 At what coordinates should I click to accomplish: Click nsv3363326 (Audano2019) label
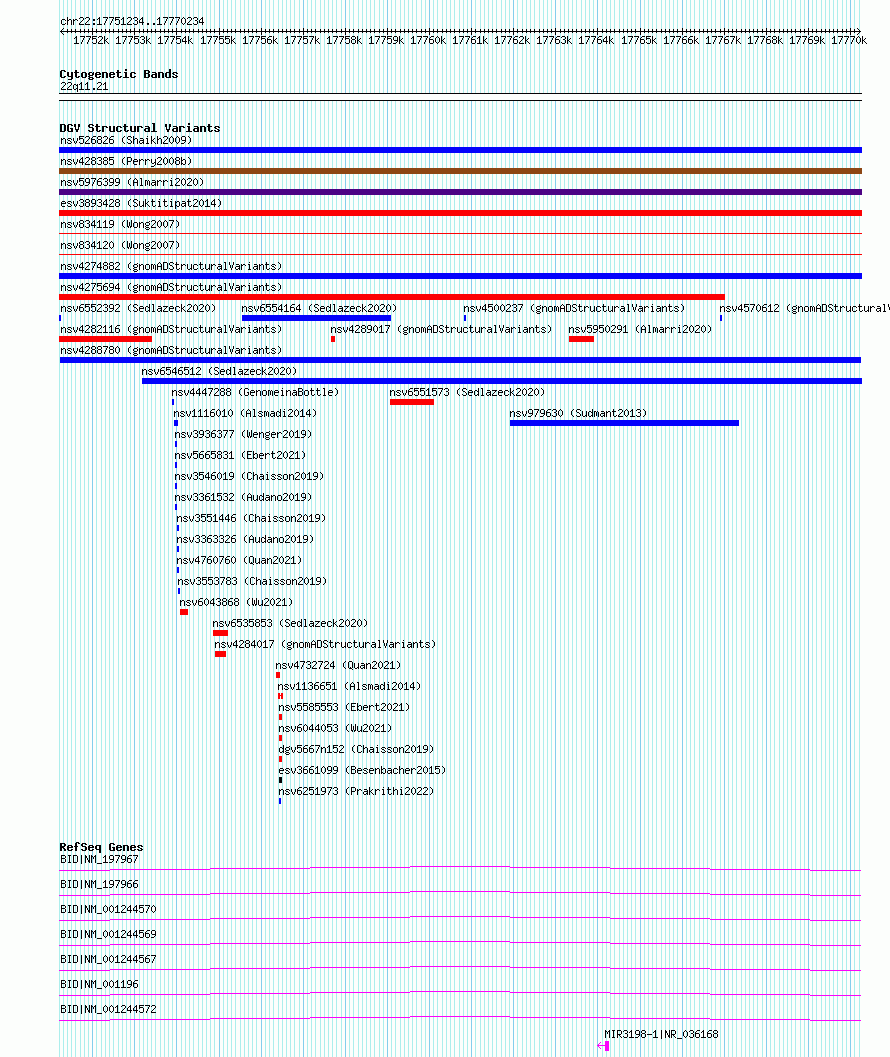click(245, 539)
